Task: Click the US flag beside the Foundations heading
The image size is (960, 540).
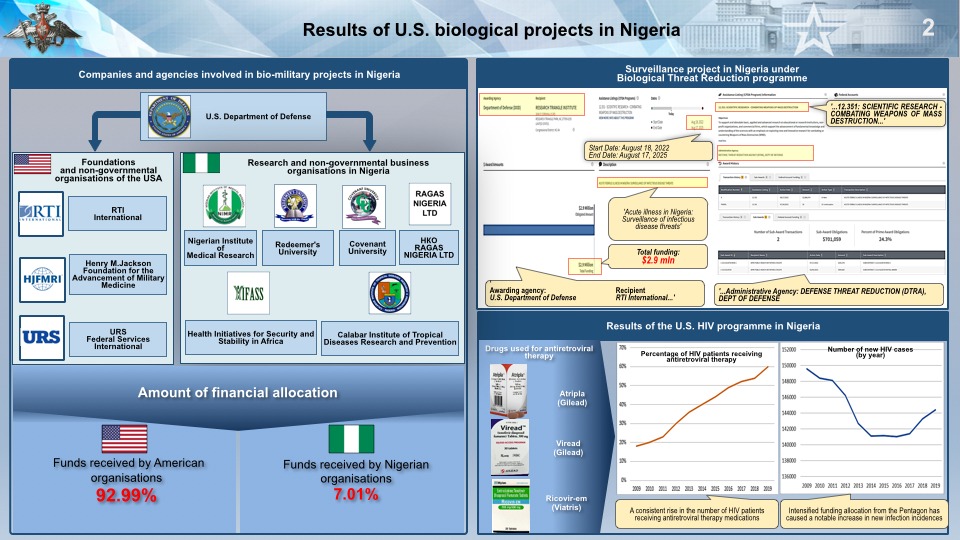Action: [32, 165]
